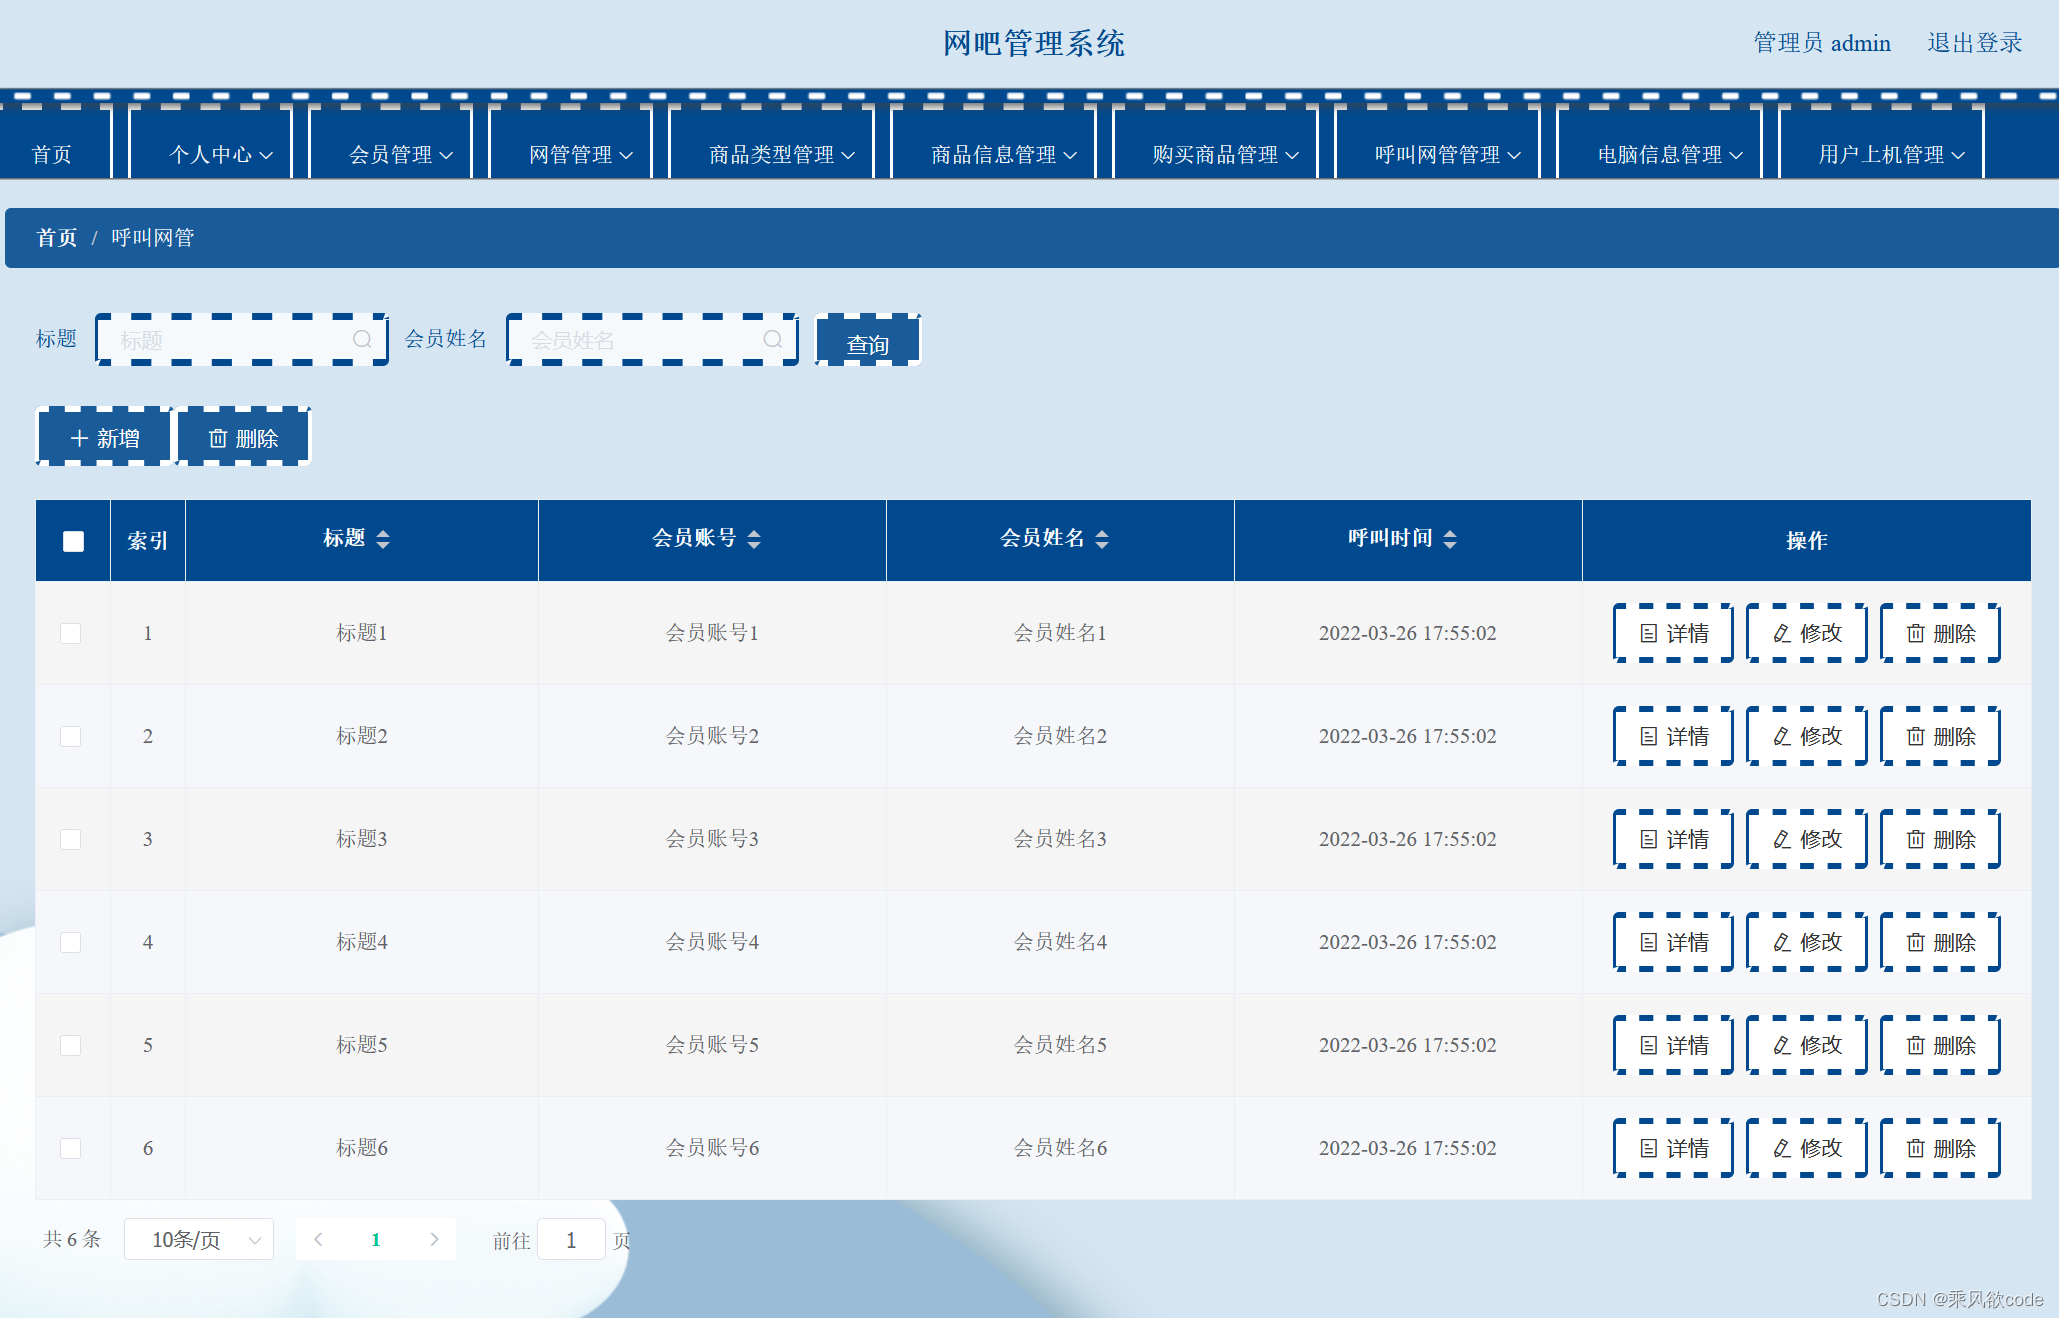Expand 电脑信息管理 menu dropdown
Image resolution: width=2059 pixels, height=1318 pixels.
(1669, 155)
